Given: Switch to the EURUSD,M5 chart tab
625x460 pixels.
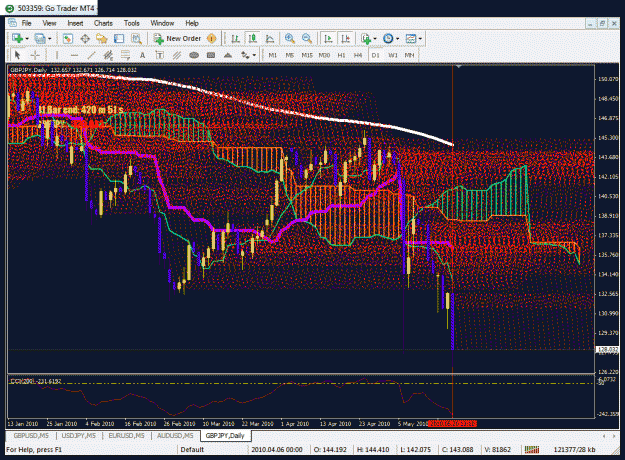Looking at the screenshot, I should click(126, 436).
